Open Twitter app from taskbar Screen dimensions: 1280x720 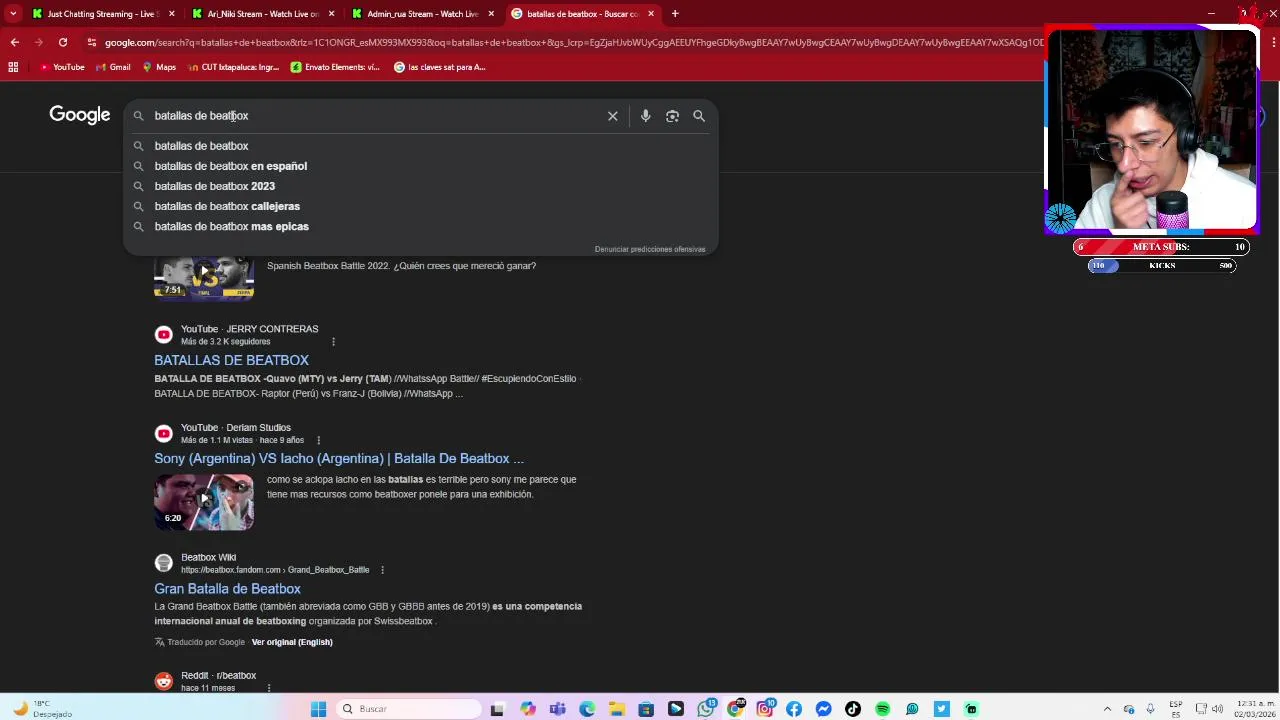point(941,709)
